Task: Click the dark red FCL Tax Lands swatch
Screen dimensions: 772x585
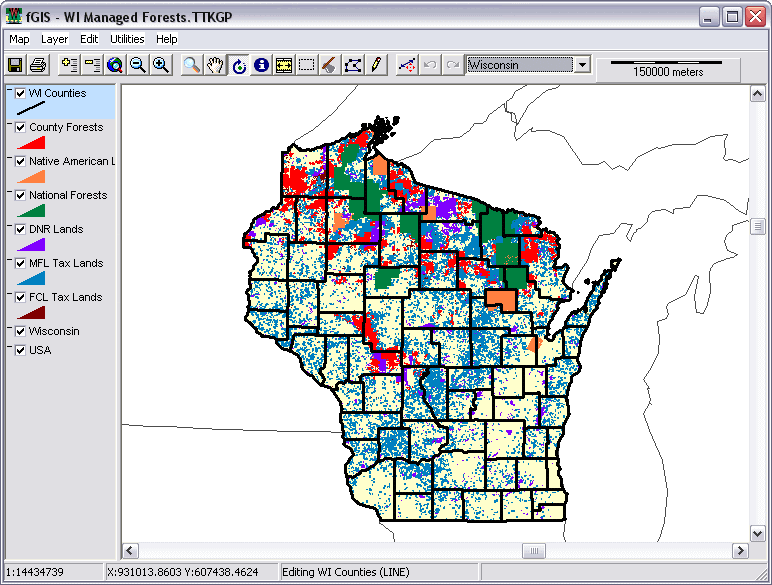Action: pos(31,313)
